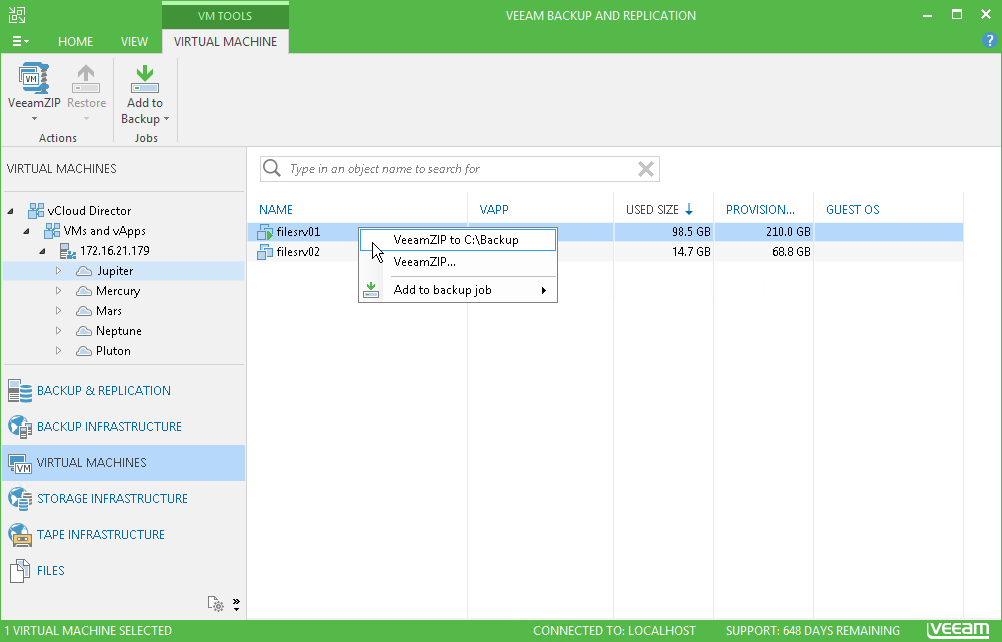Select VMs and vApps in the tree

click(104, 231)
